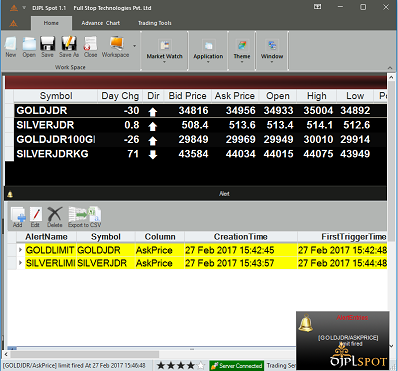The width and height of the screenshot is (398, 371).
Task: Delete the selected alert
Action: pos(55,217)
